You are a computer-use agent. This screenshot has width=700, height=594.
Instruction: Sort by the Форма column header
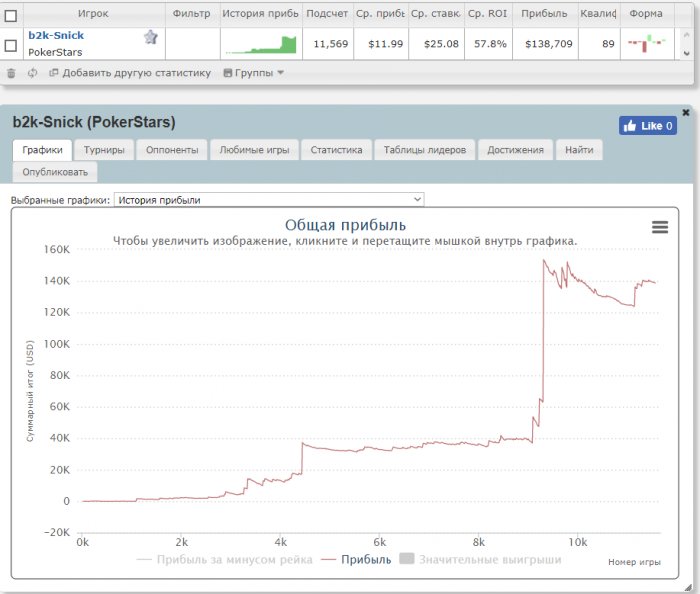646,14
